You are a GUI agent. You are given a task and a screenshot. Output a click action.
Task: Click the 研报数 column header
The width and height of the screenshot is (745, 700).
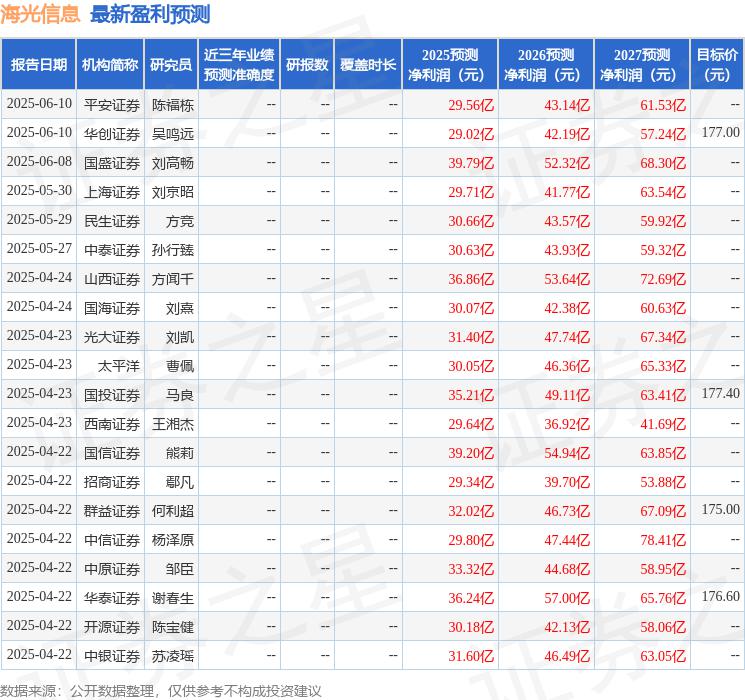pyautogui.click(x=307, y=64)
